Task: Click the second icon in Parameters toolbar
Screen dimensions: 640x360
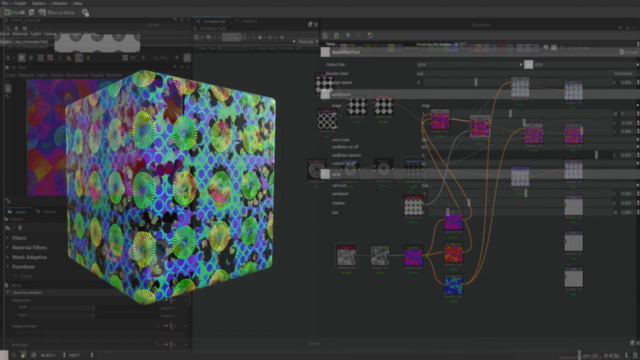Action: tap(336, 36)
